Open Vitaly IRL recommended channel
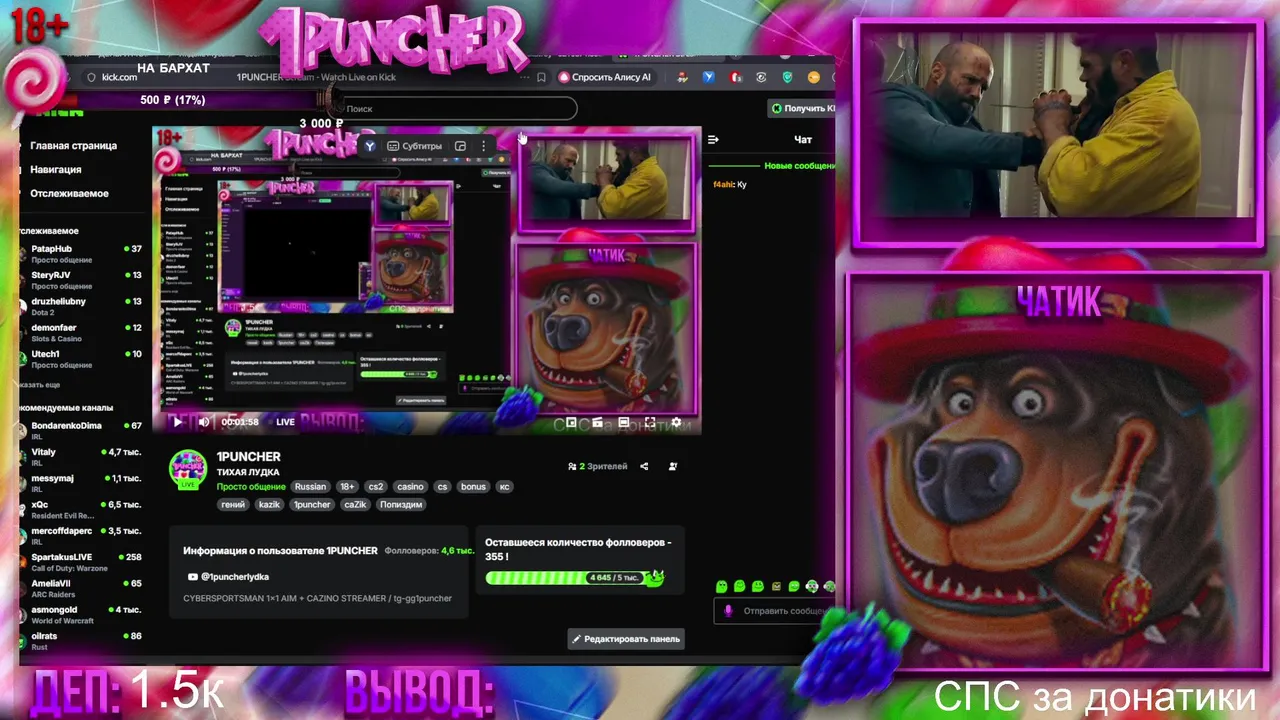 [82, 457]
